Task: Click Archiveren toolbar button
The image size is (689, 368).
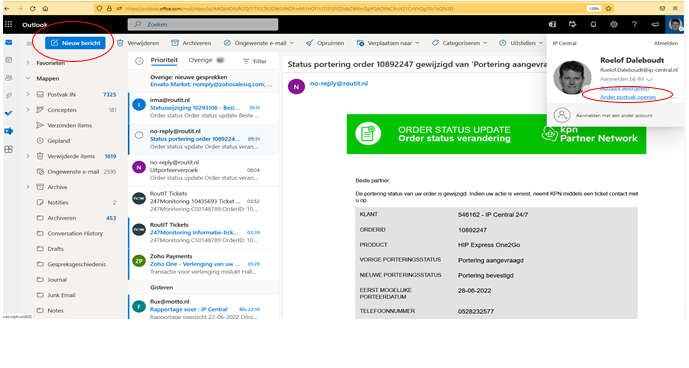Action: pyautogui.click(x=191, y=43)
